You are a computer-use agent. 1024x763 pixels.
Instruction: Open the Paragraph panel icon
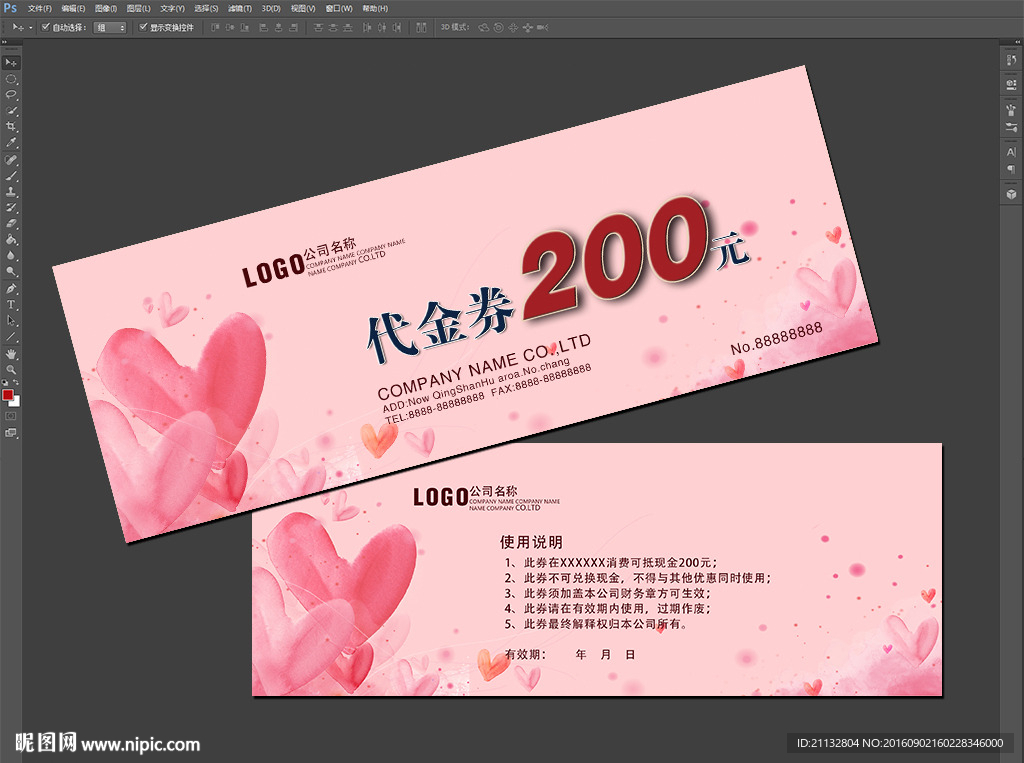[x=1011, y=169]
